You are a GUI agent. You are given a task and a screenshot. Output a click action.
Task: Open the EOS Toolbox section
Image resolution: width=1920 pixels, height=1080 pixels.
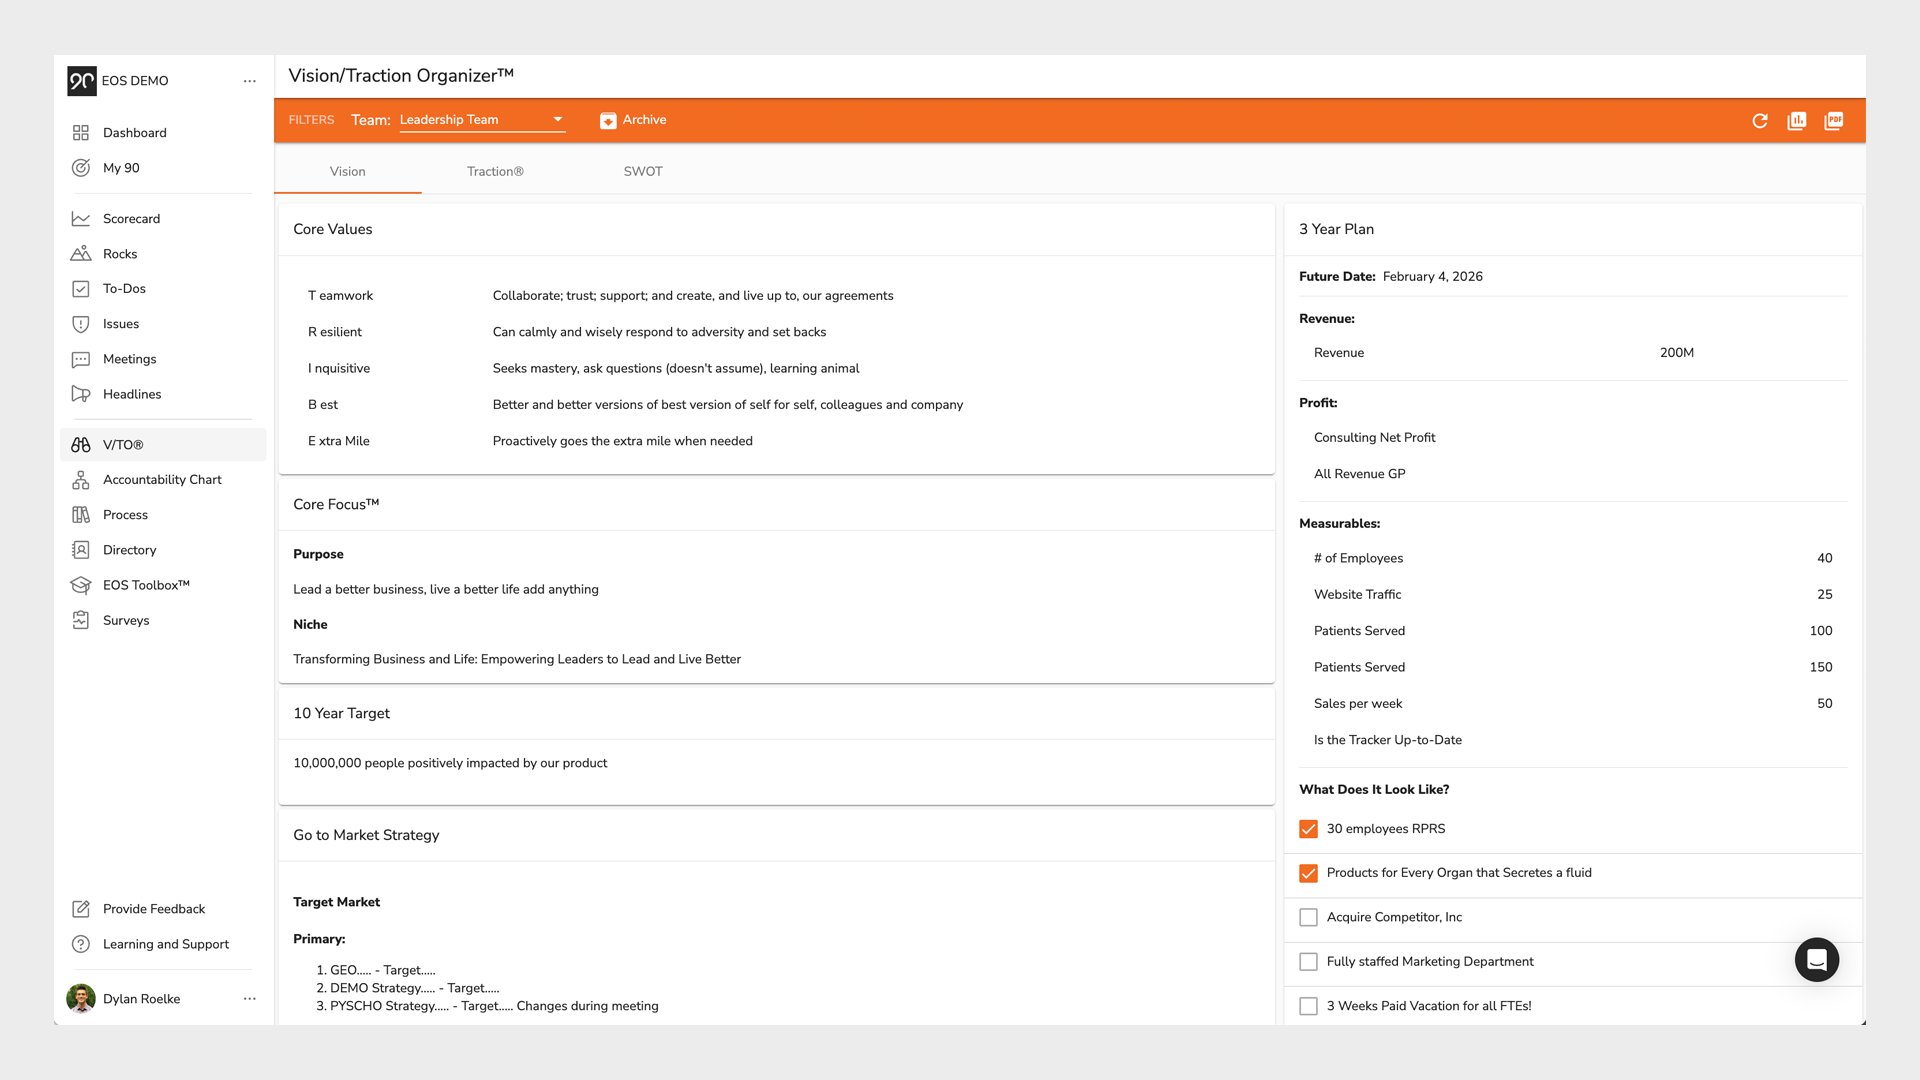(x=146, y=585)
